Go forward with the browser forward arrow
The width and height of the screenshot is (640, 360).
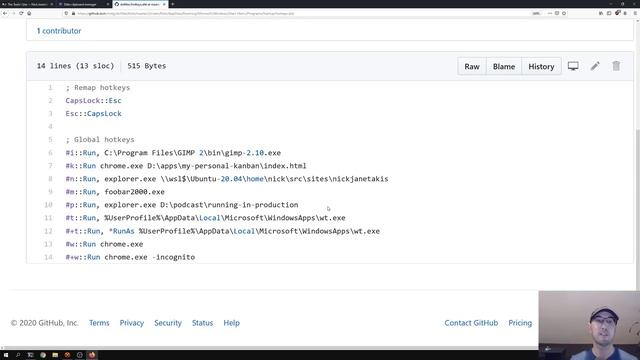tap(13, 13)
